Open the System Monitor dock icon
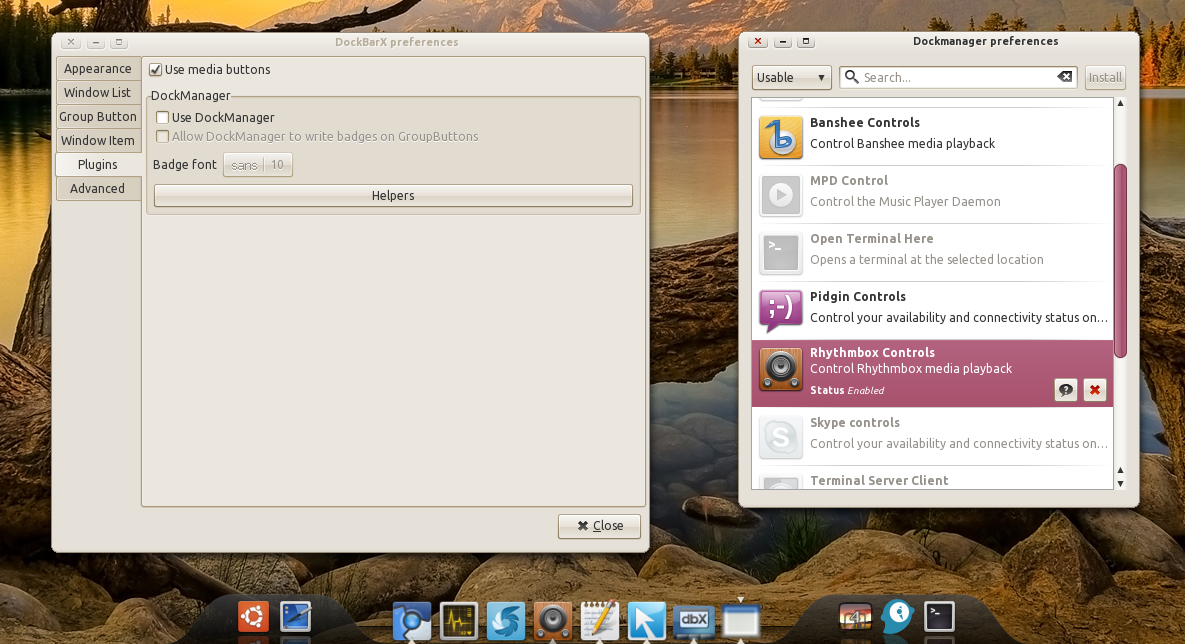This screenshot has height=644, width=1185. (x=459, y=621)
